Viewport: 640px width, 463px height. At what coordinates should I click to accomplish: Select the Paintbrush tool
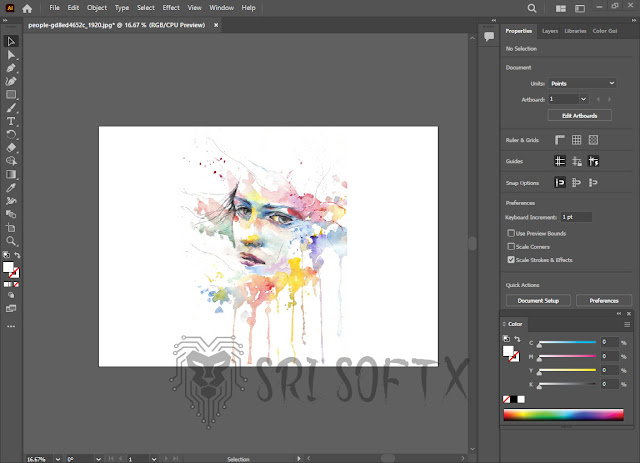[x=11, y=108]
